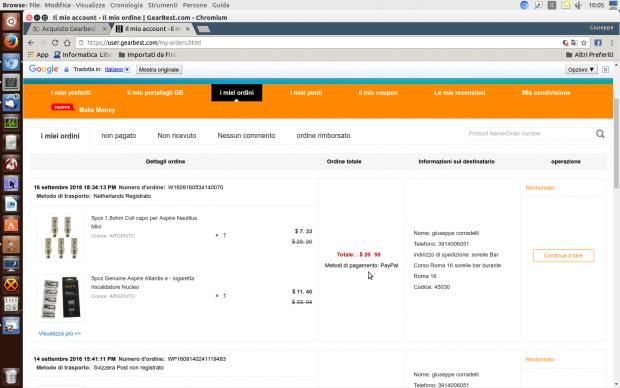
Task: Click the Giuseppe profile button
Action: pyautogui.click(x=601, y=28)
